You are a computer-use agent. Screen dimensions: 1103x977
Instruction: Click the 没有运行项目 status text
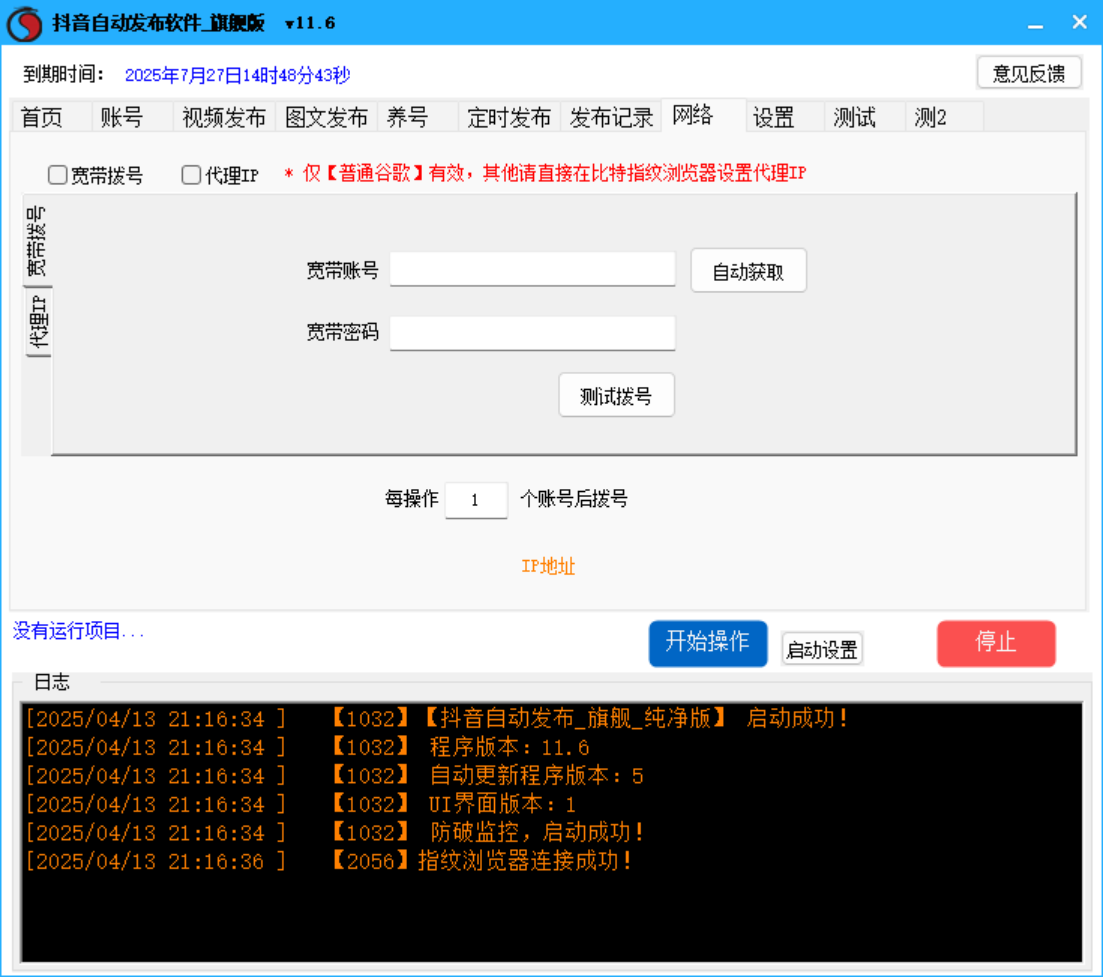[x=79, y=631]
